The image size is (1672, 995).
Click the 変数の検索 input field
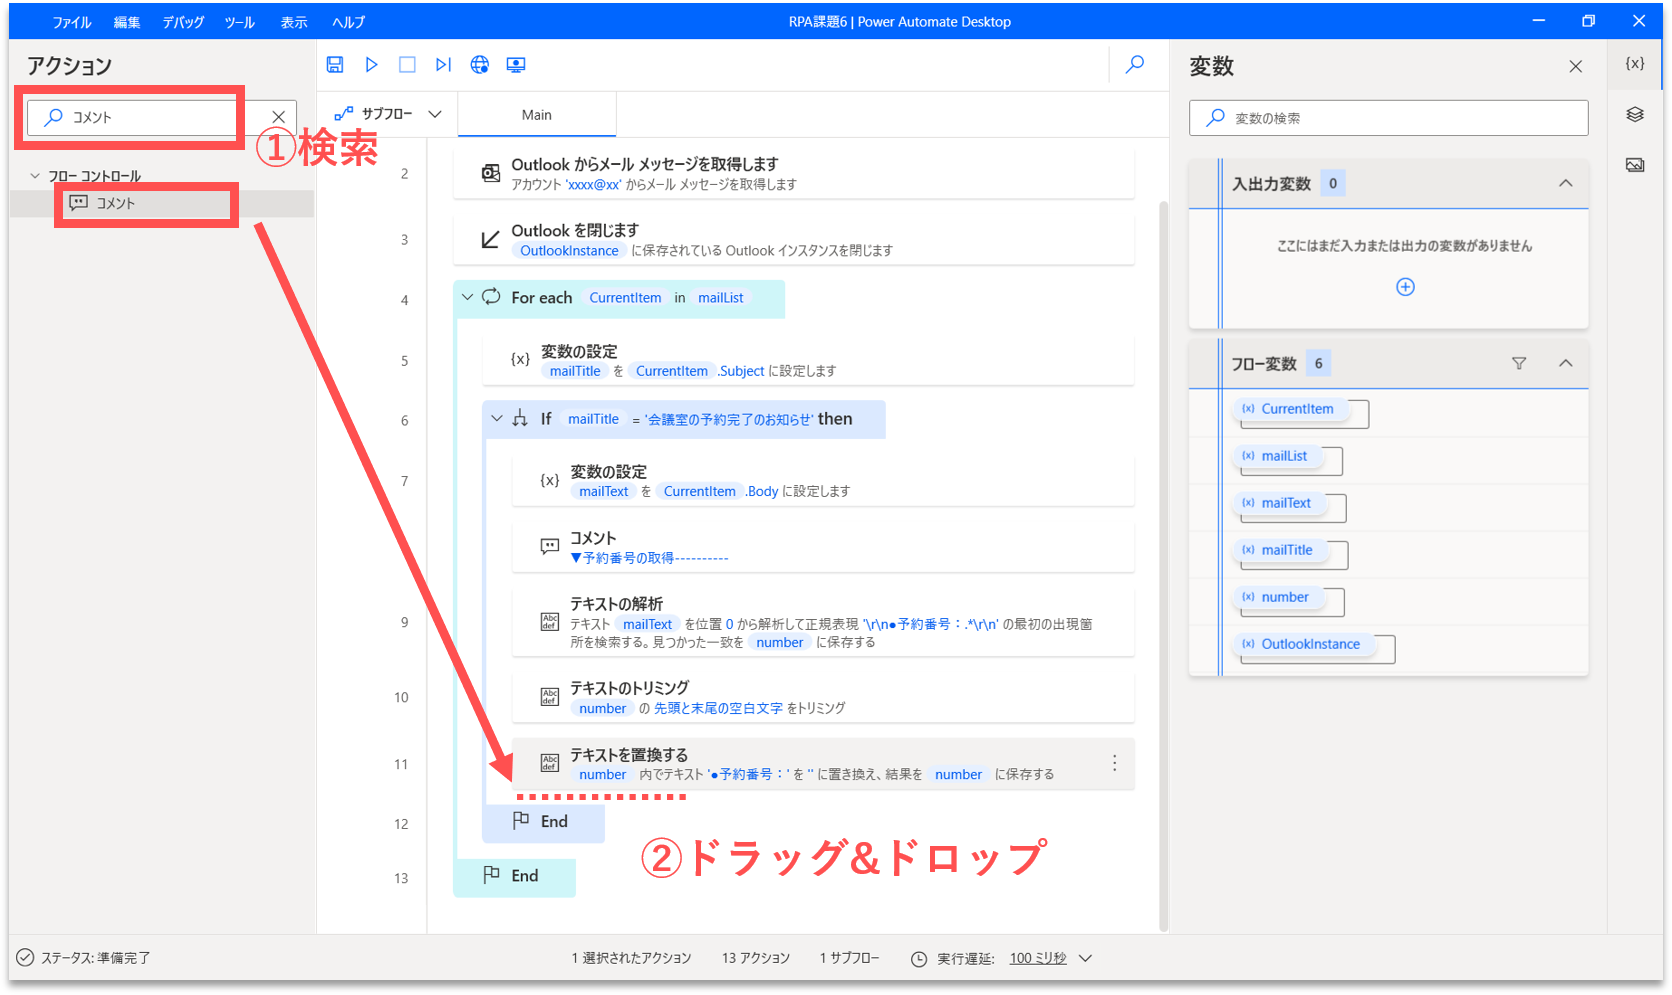pyautogui.click(x=1400, y=118)
